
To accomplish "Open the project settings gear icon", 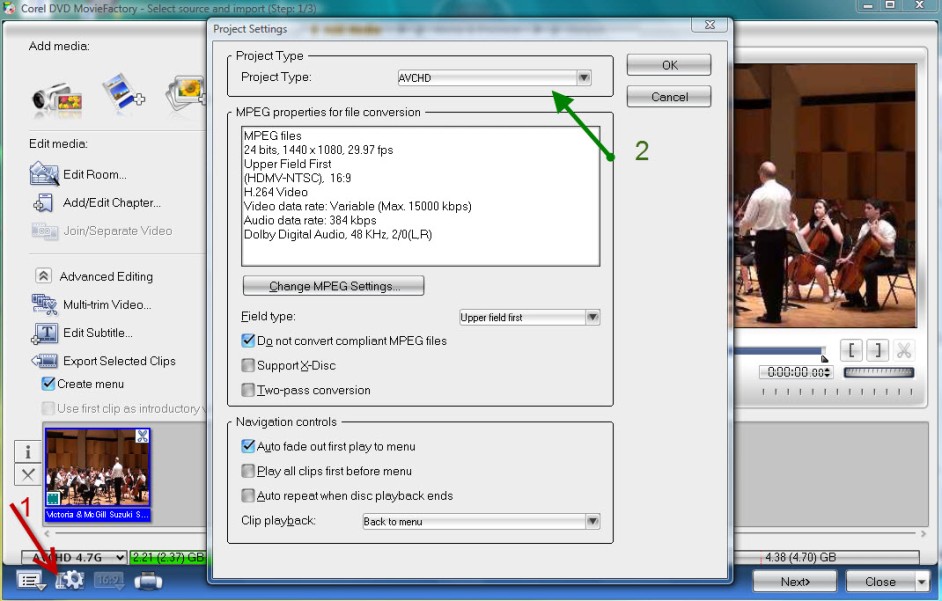I will tap(70, 580).
